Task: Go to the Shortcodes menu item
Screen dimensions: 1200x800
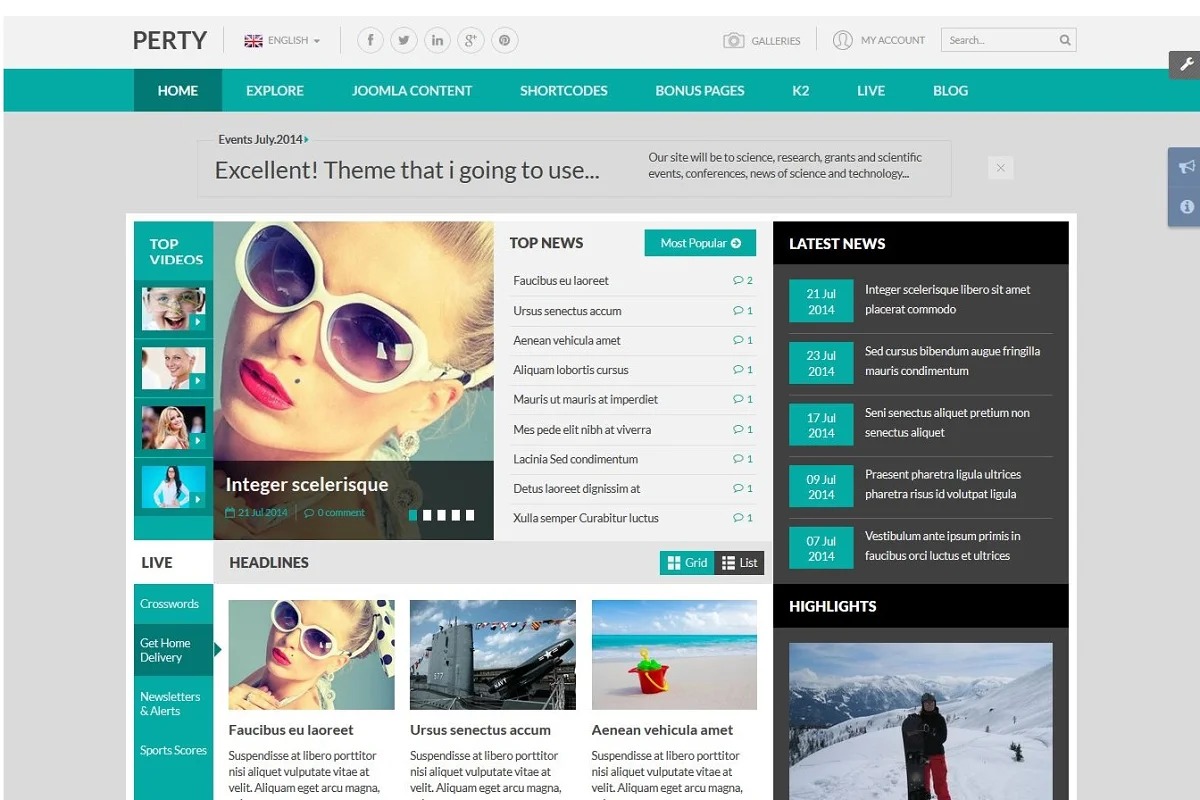Action: point(563,91)
